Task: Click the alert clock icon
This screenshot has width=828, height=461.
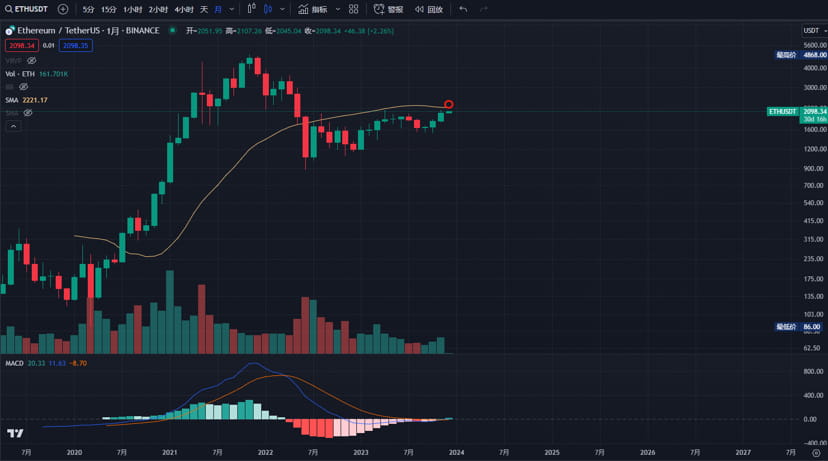Action: [379, 9]
